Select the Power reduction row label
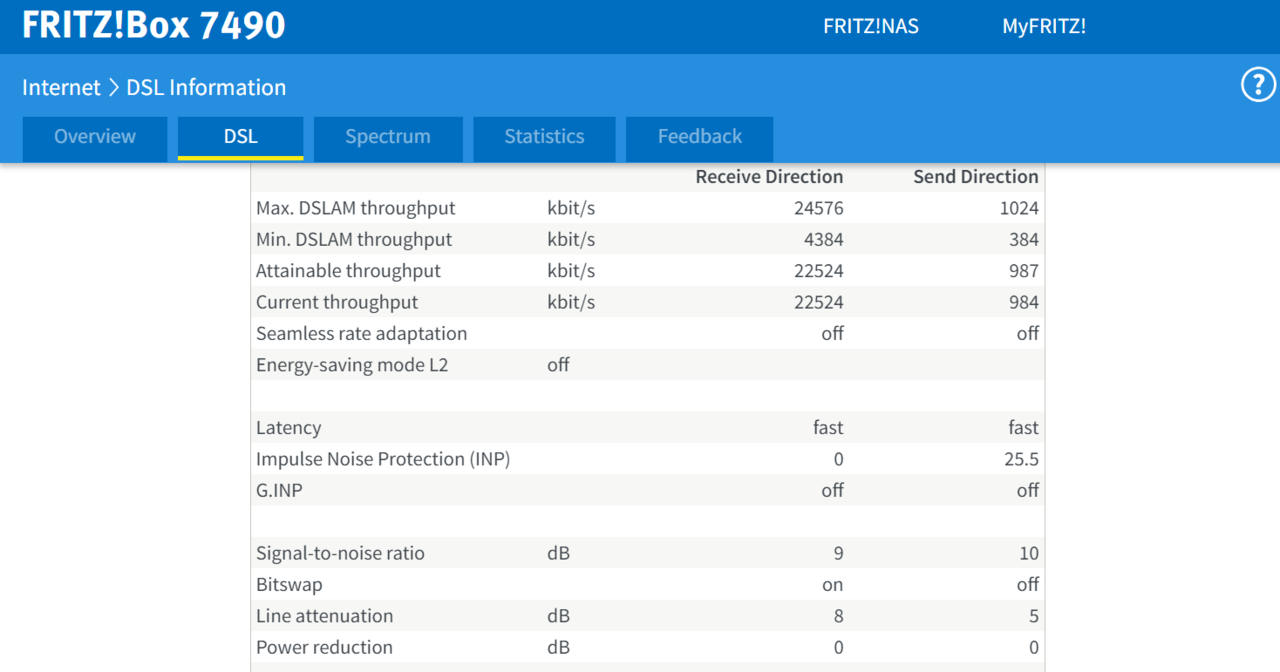This screenshot has height=672, width=1280. pos(324,647)
